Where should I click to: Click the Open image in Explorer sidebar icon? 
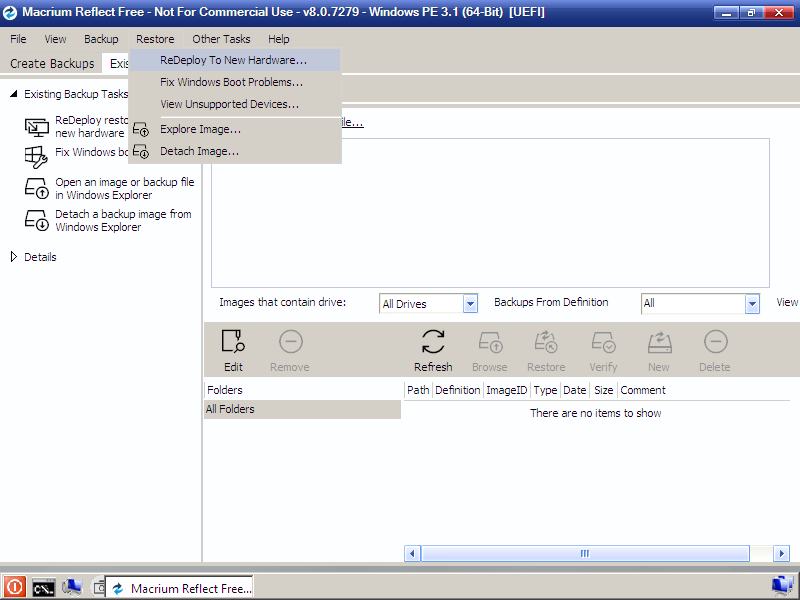click(37, 188)
